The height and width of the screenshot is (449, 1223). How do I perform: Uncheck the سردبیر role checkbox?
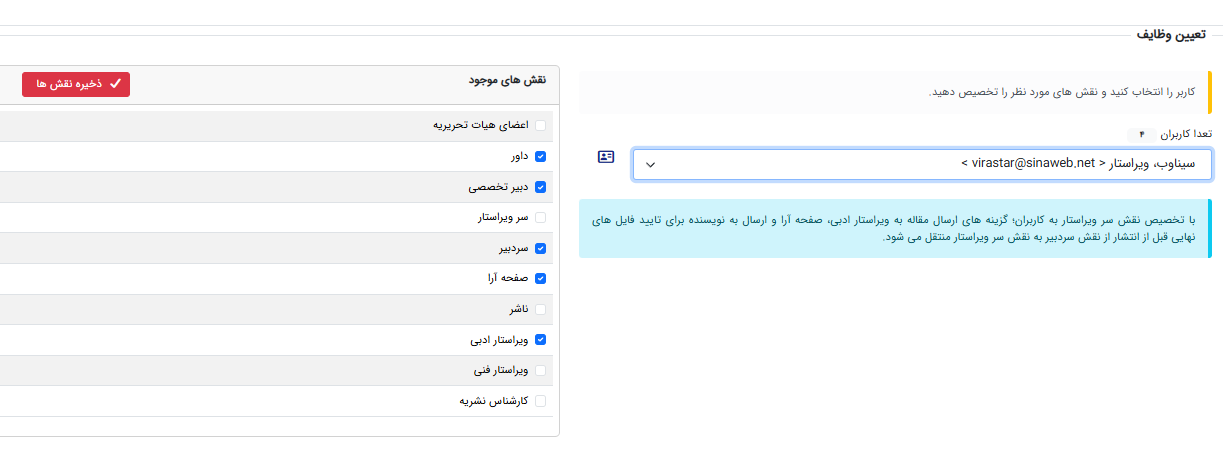(541, 248)
